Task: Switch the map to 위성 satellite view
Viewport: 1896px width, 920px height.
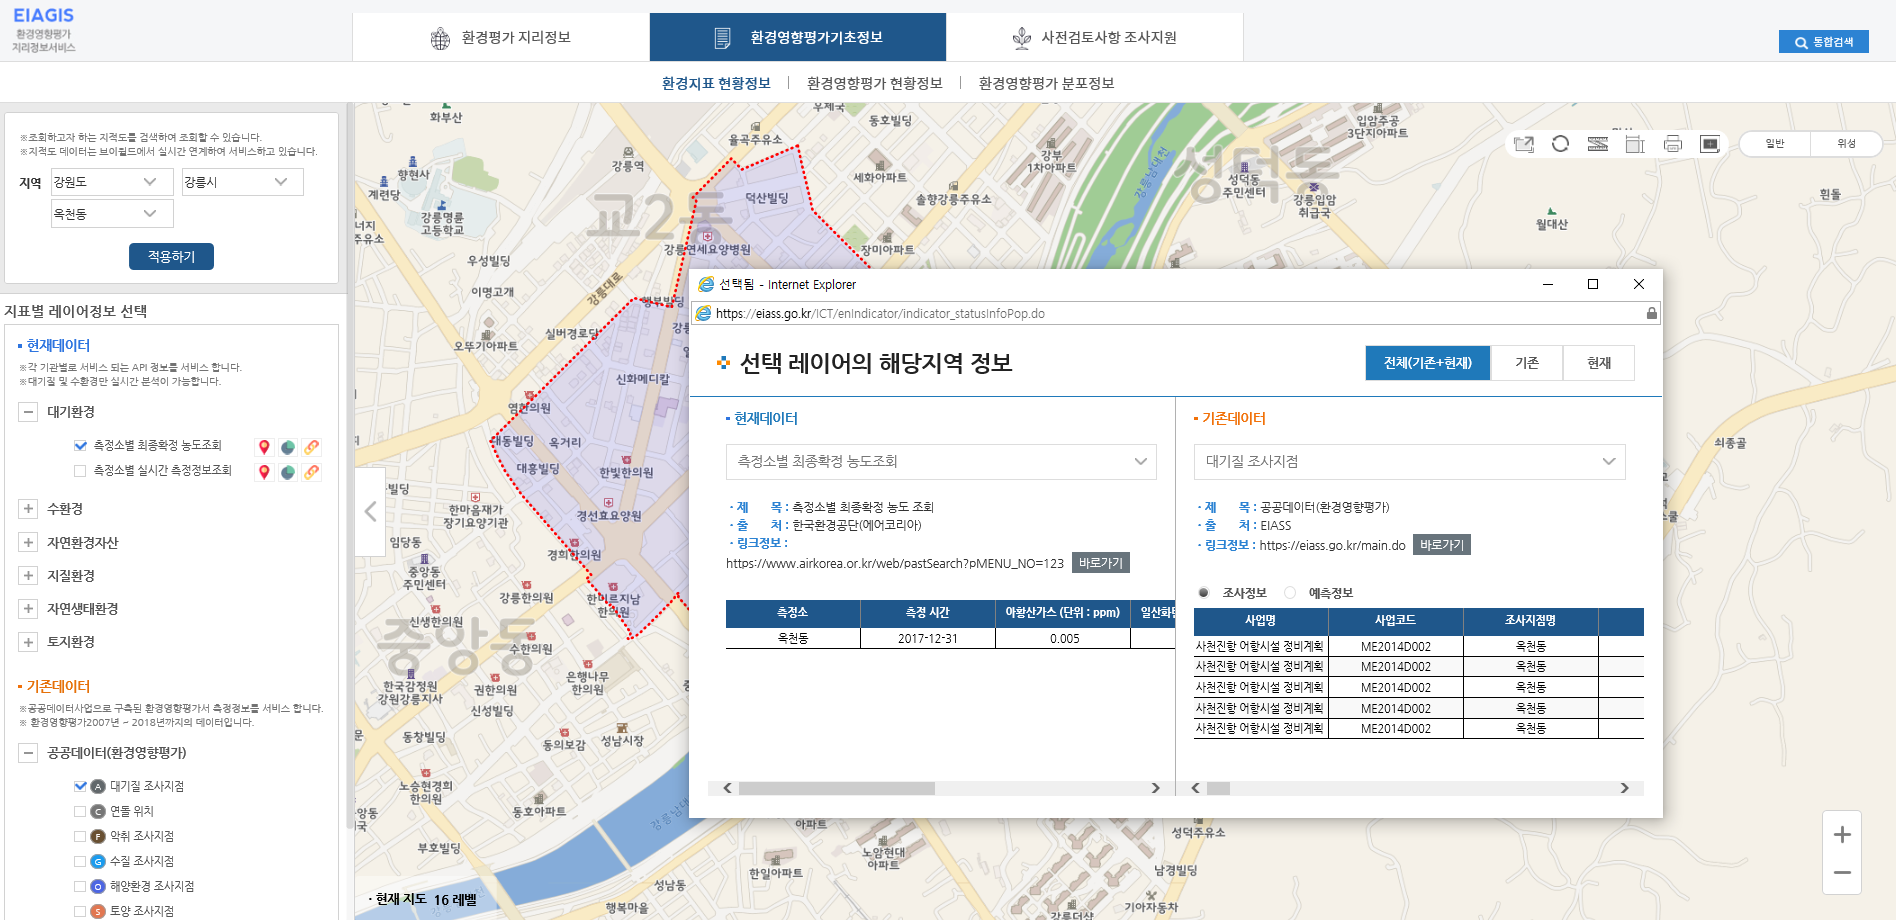Action: (x=1846, y=144)
